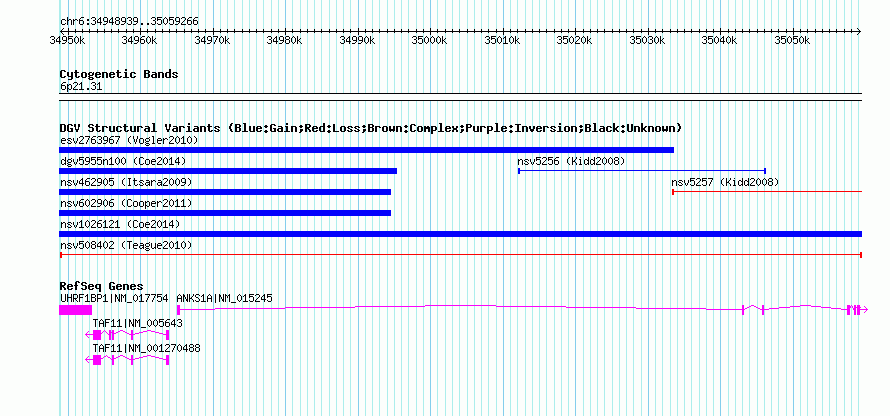Image resolution: width=890 pixels, height=416 pixels.
Task: Click the 34990k ruler mark
Action: pyautogui.click(x=358, y=40)
